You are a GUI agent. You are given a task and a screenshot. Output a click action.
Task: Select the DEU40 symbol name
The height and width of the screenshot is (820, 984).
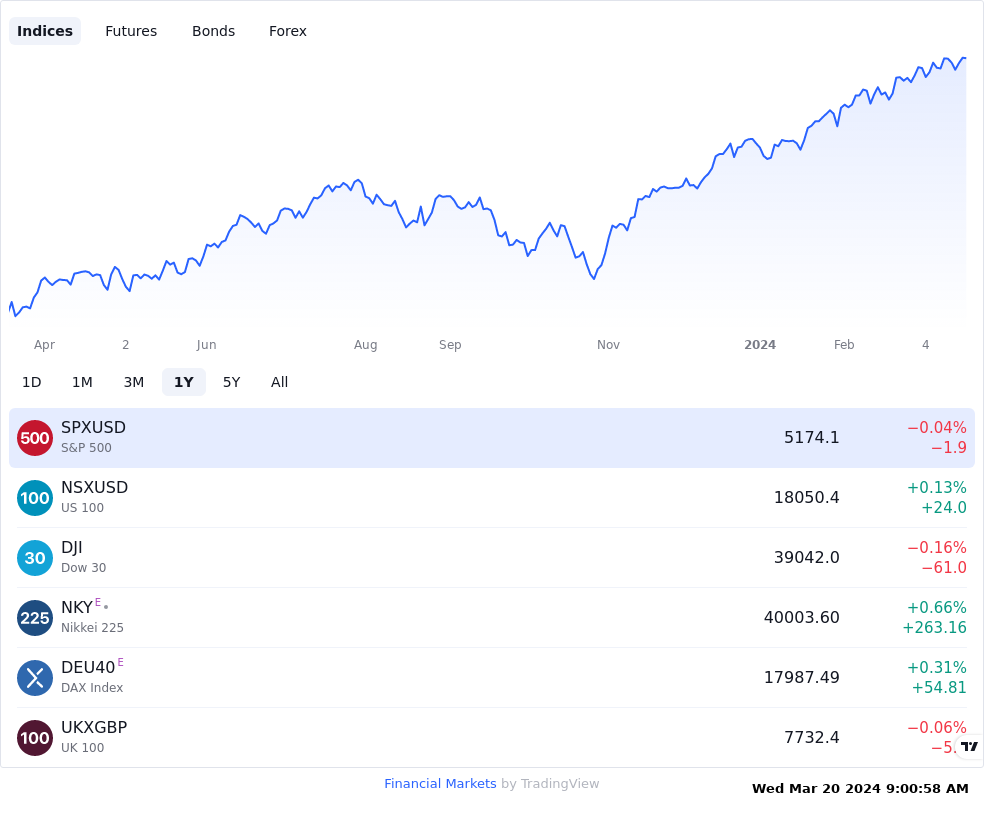[x=88, y=668]
